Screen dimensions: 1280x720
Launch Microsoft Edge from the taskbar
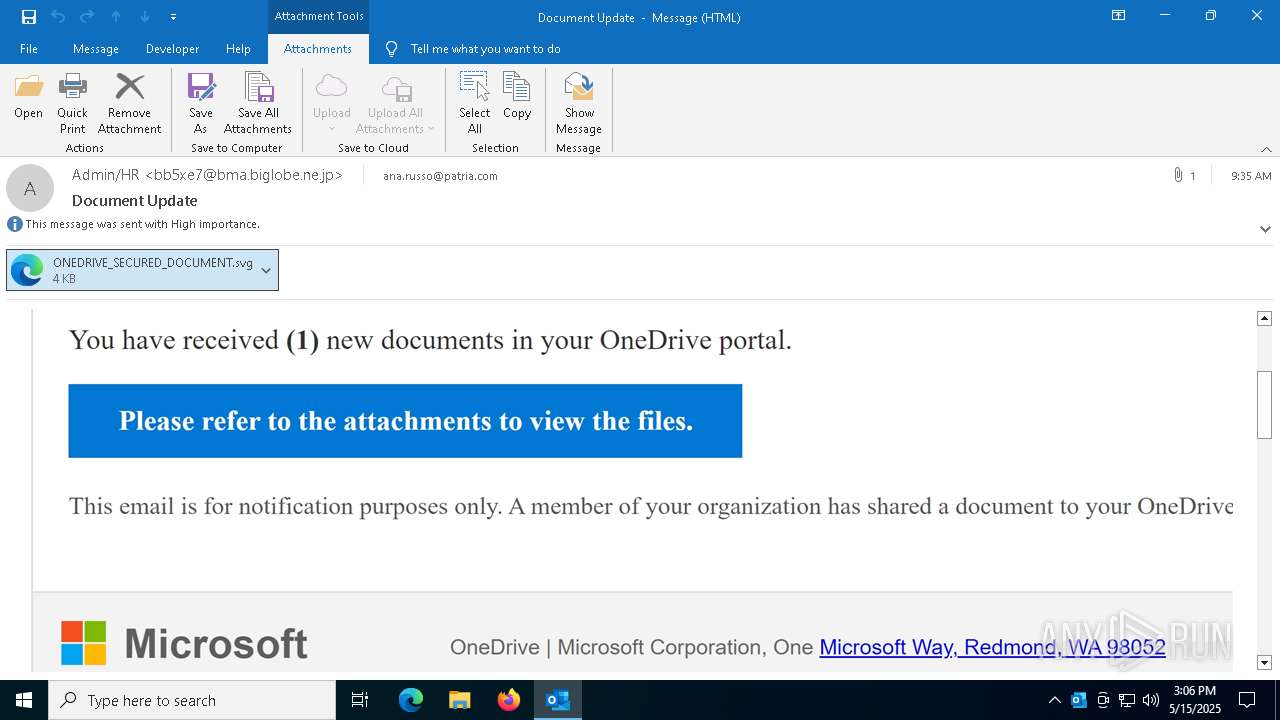click(411, 700)
